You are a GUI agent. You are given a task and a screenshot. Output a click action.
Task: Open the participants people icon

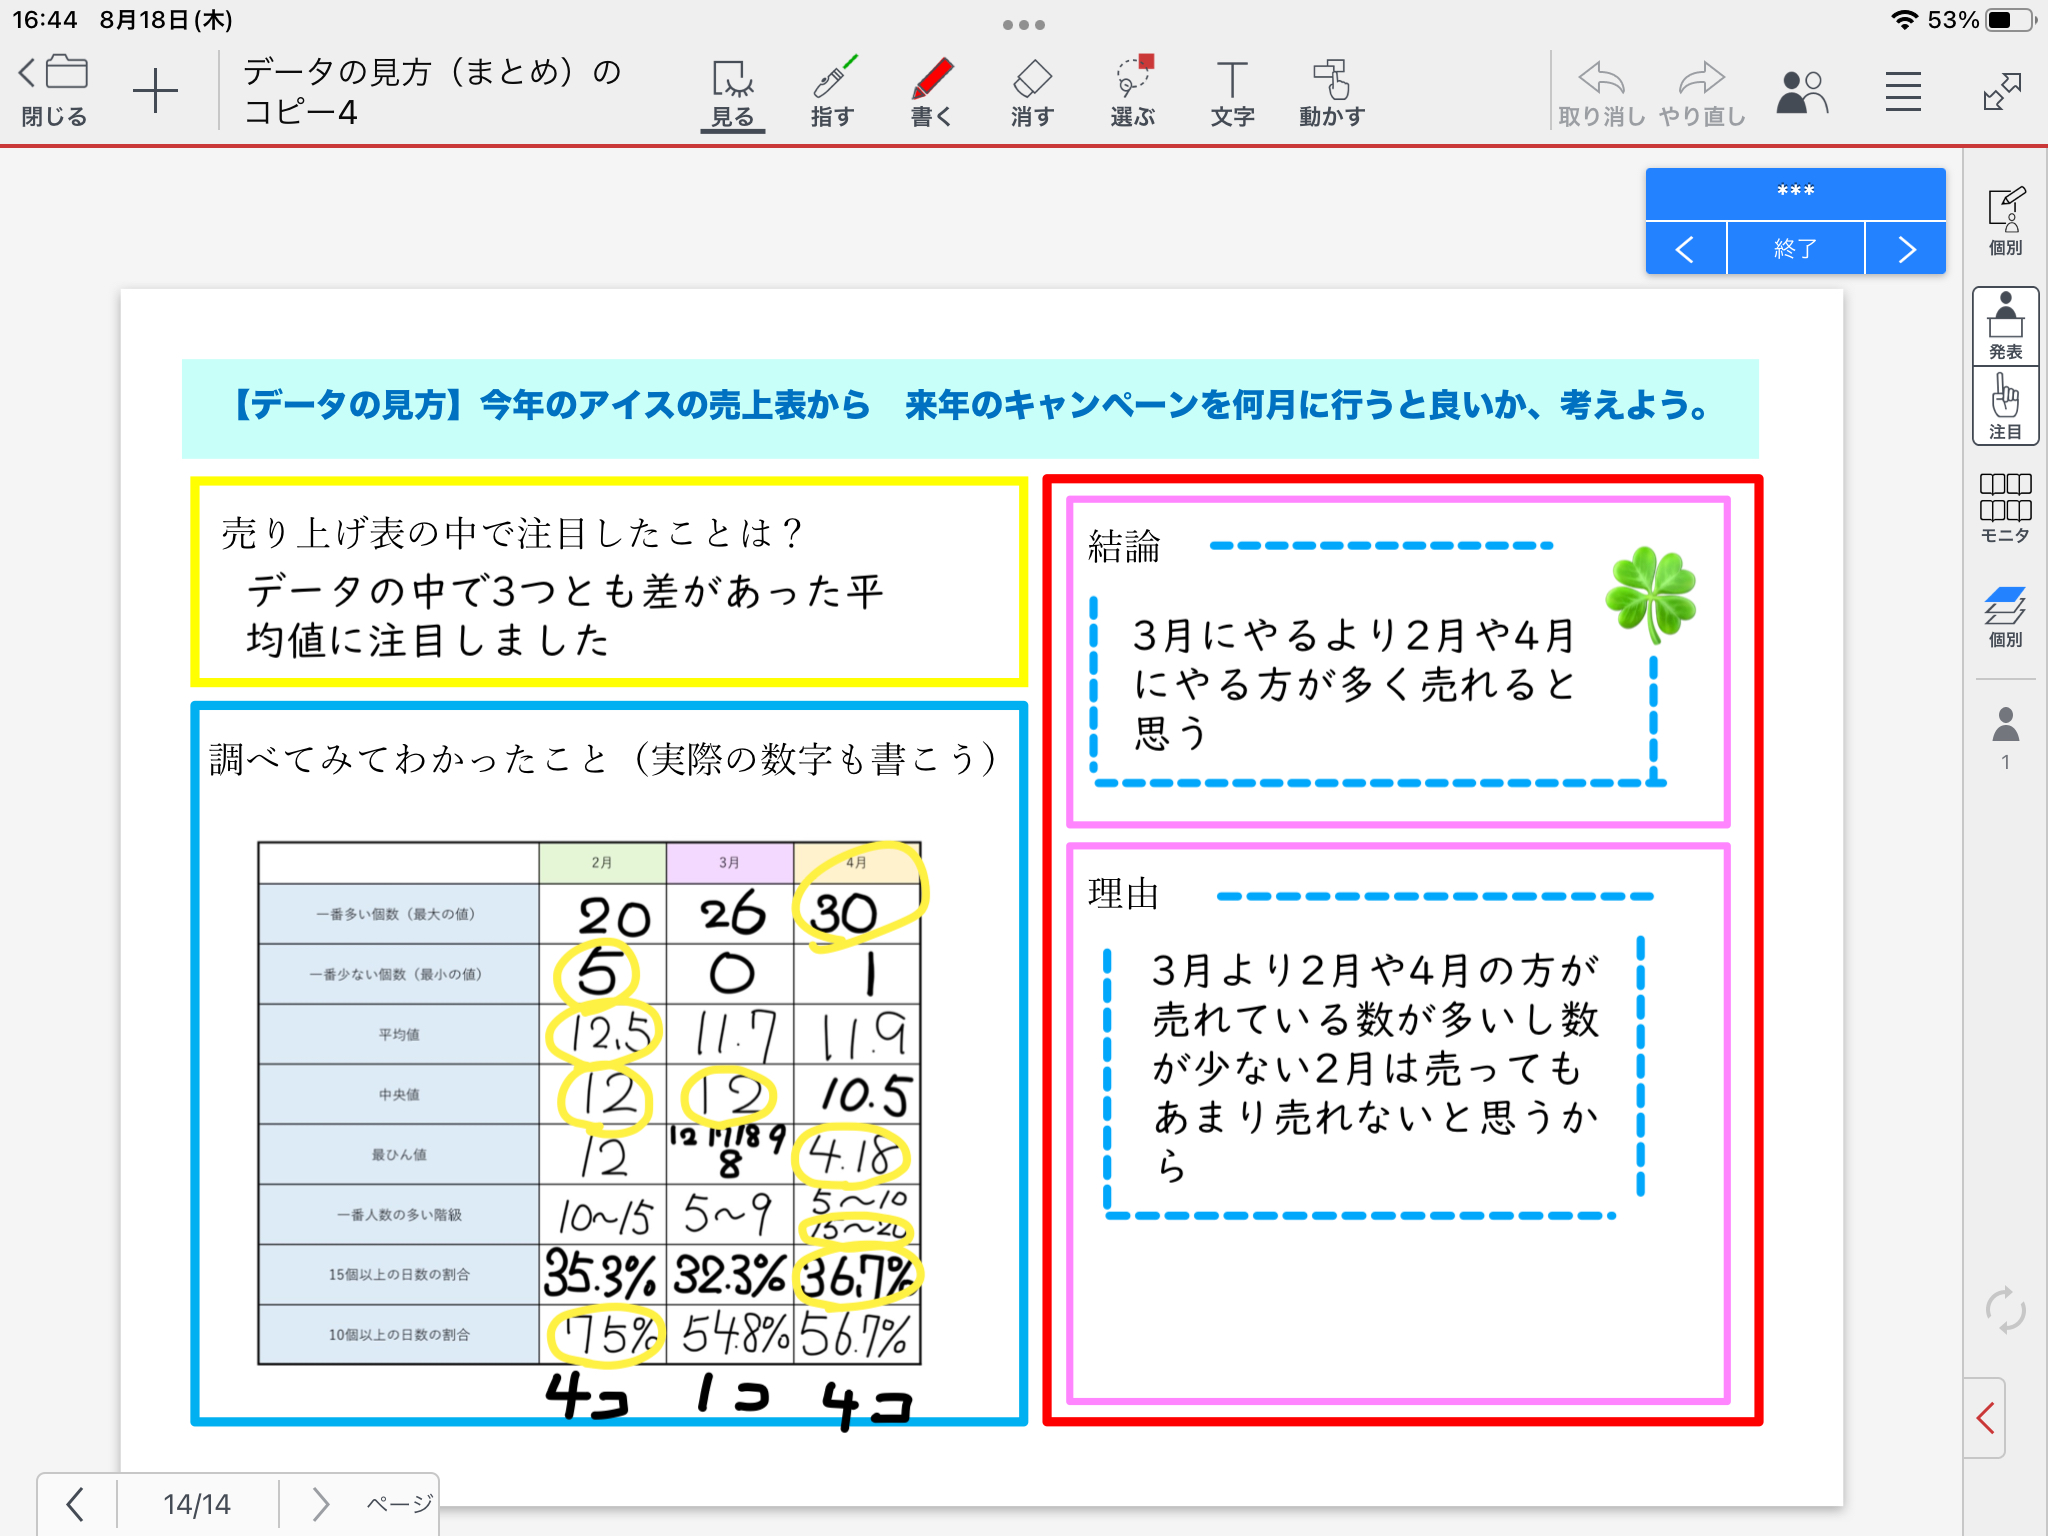(x=1801, y=92)
